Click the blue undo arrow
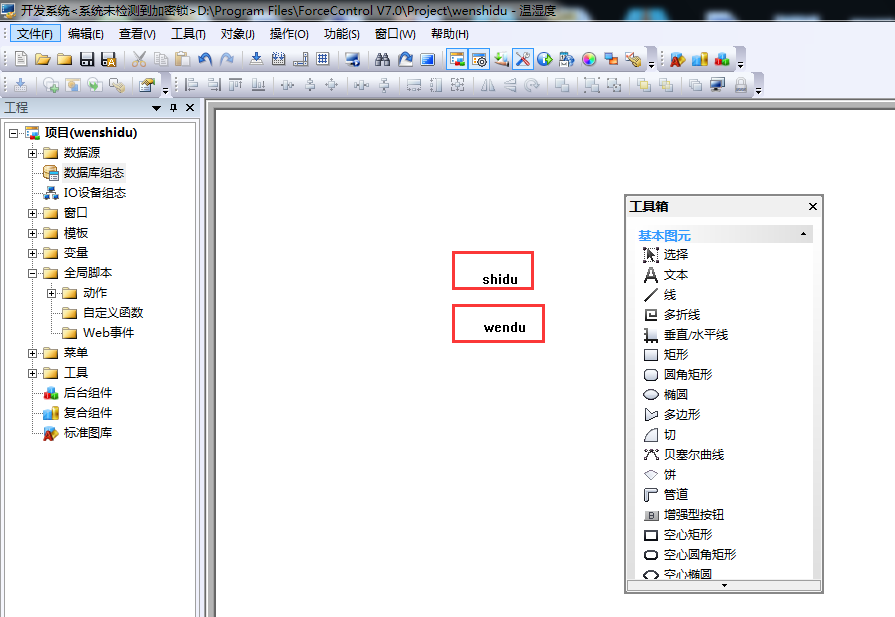 [x=205, y=59]
